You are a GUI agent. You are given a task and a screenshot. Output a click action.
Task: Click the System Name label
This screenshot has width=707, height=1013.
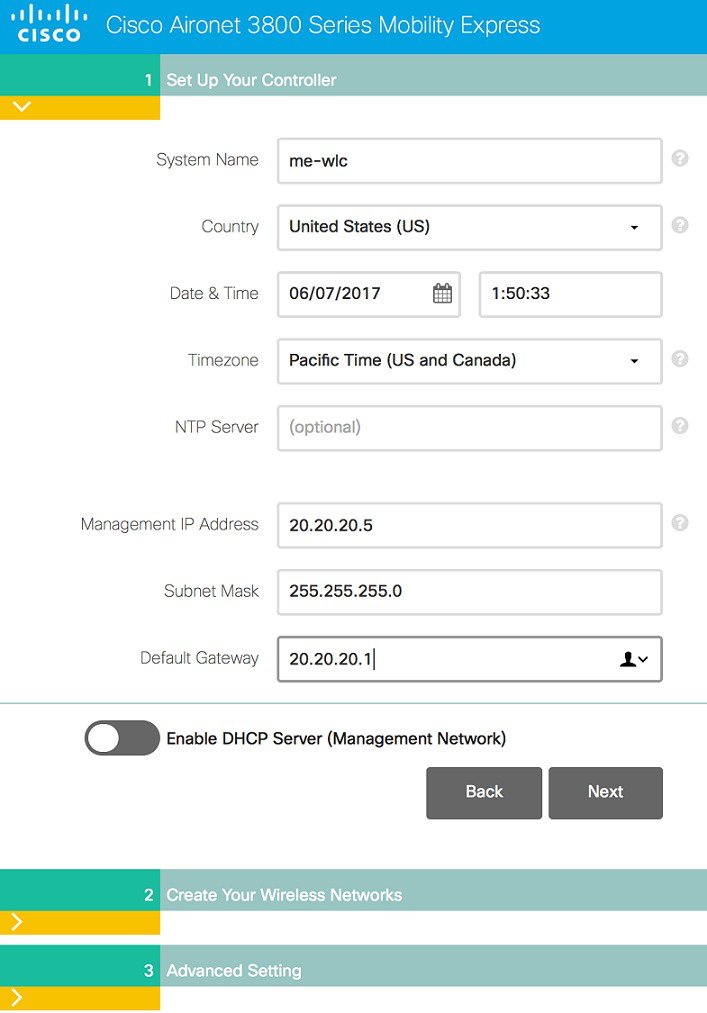coord(207,160)
